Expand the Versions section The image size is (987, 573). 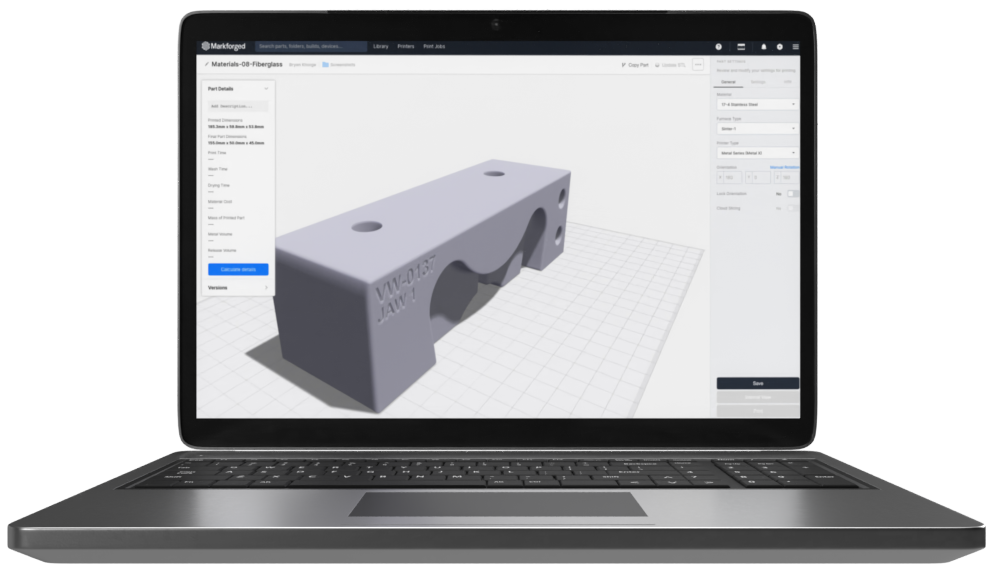tap(238, 288)
